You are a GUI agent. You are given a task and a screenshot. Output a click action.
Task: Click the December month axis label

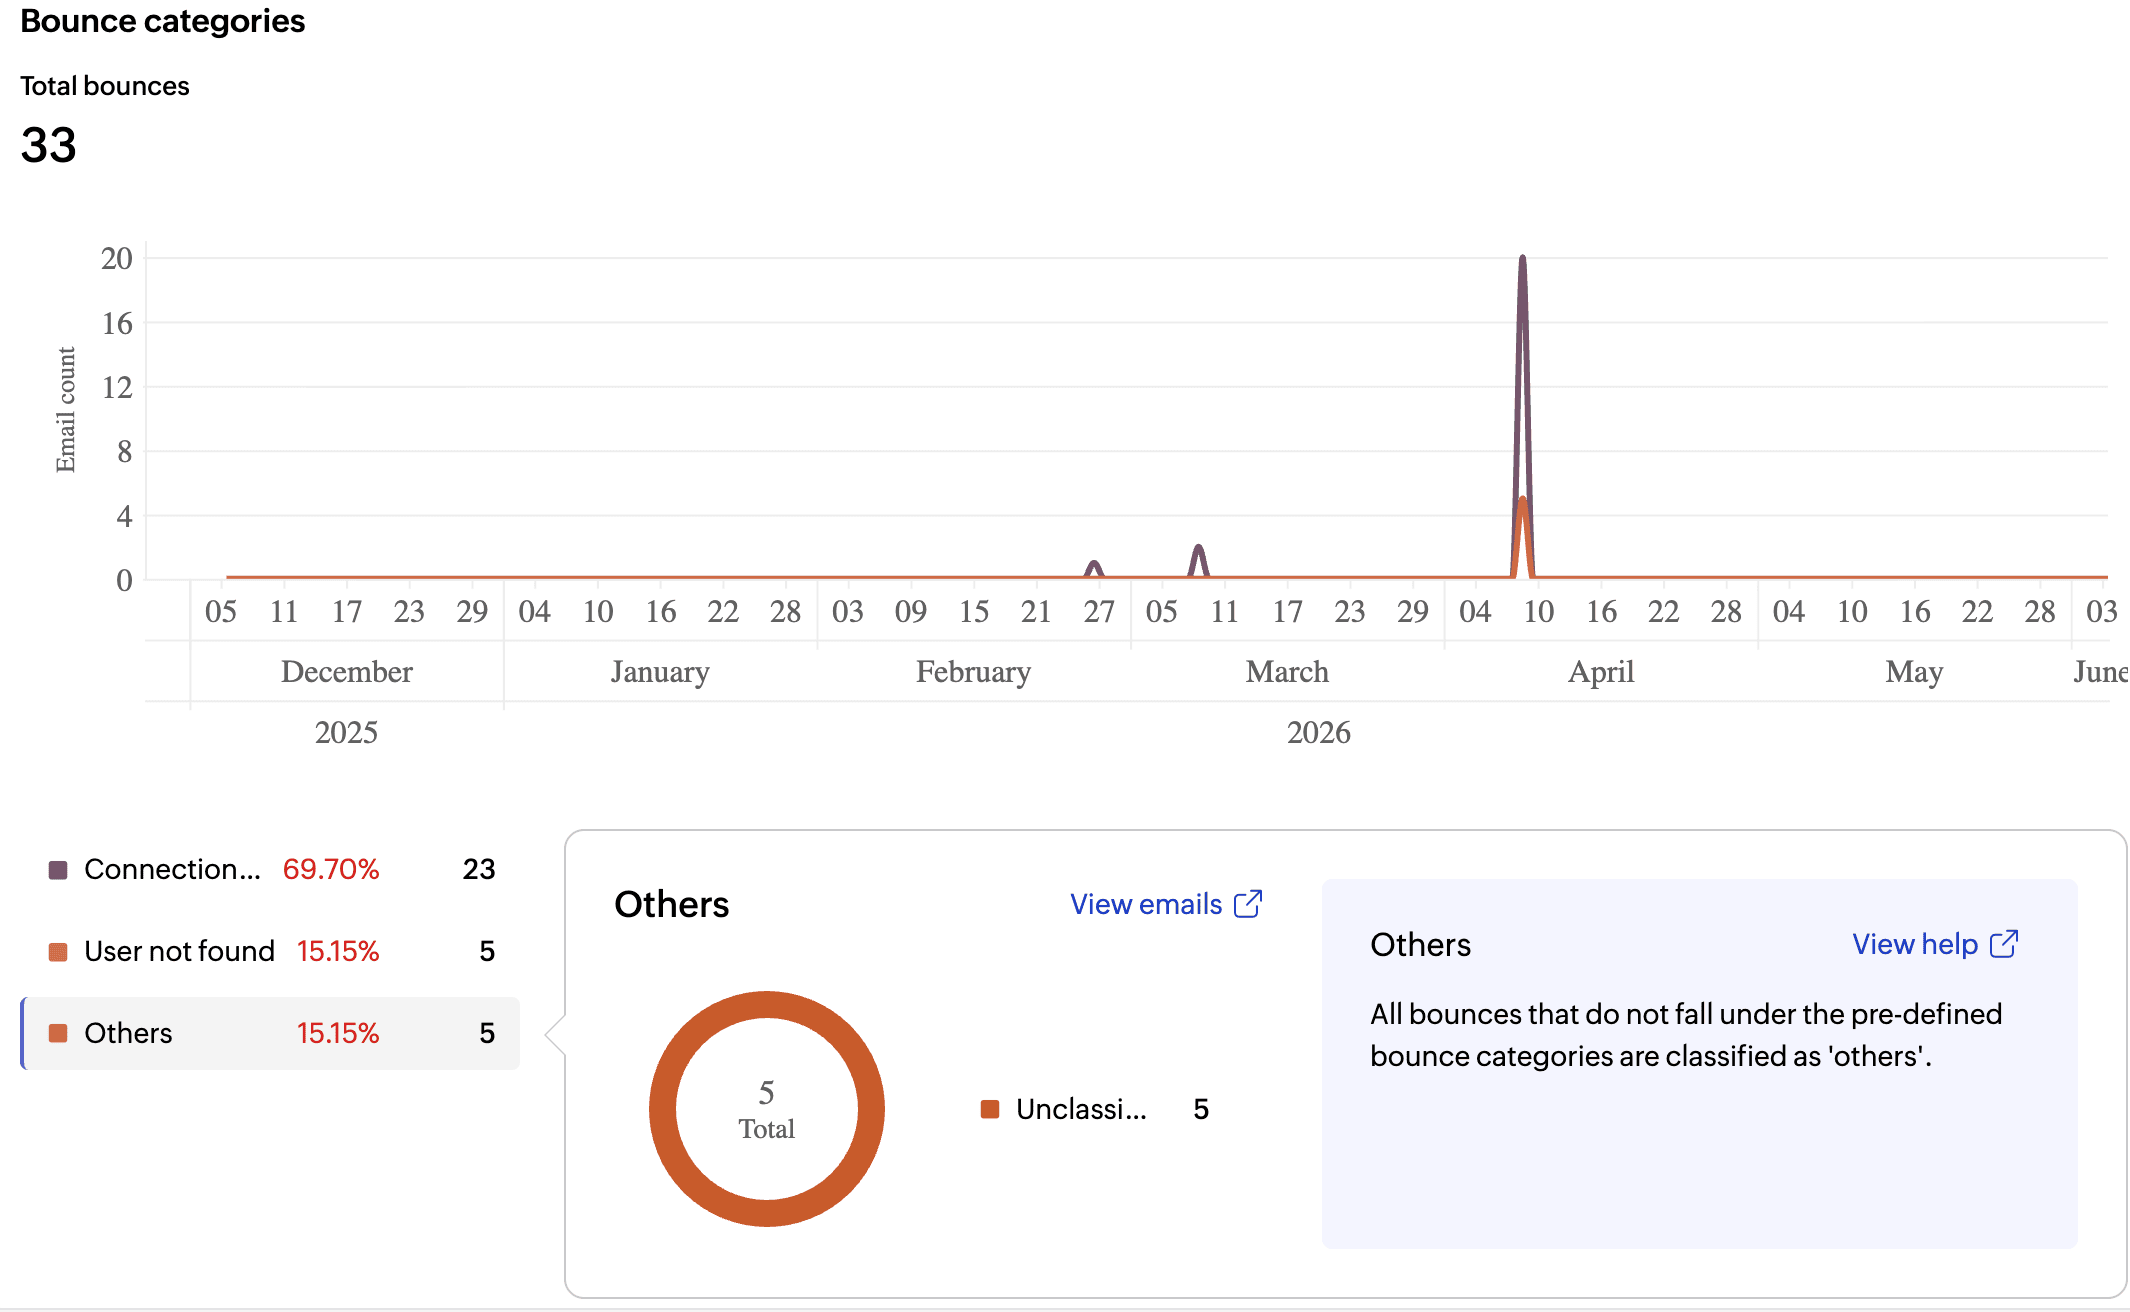pos(346,672)
